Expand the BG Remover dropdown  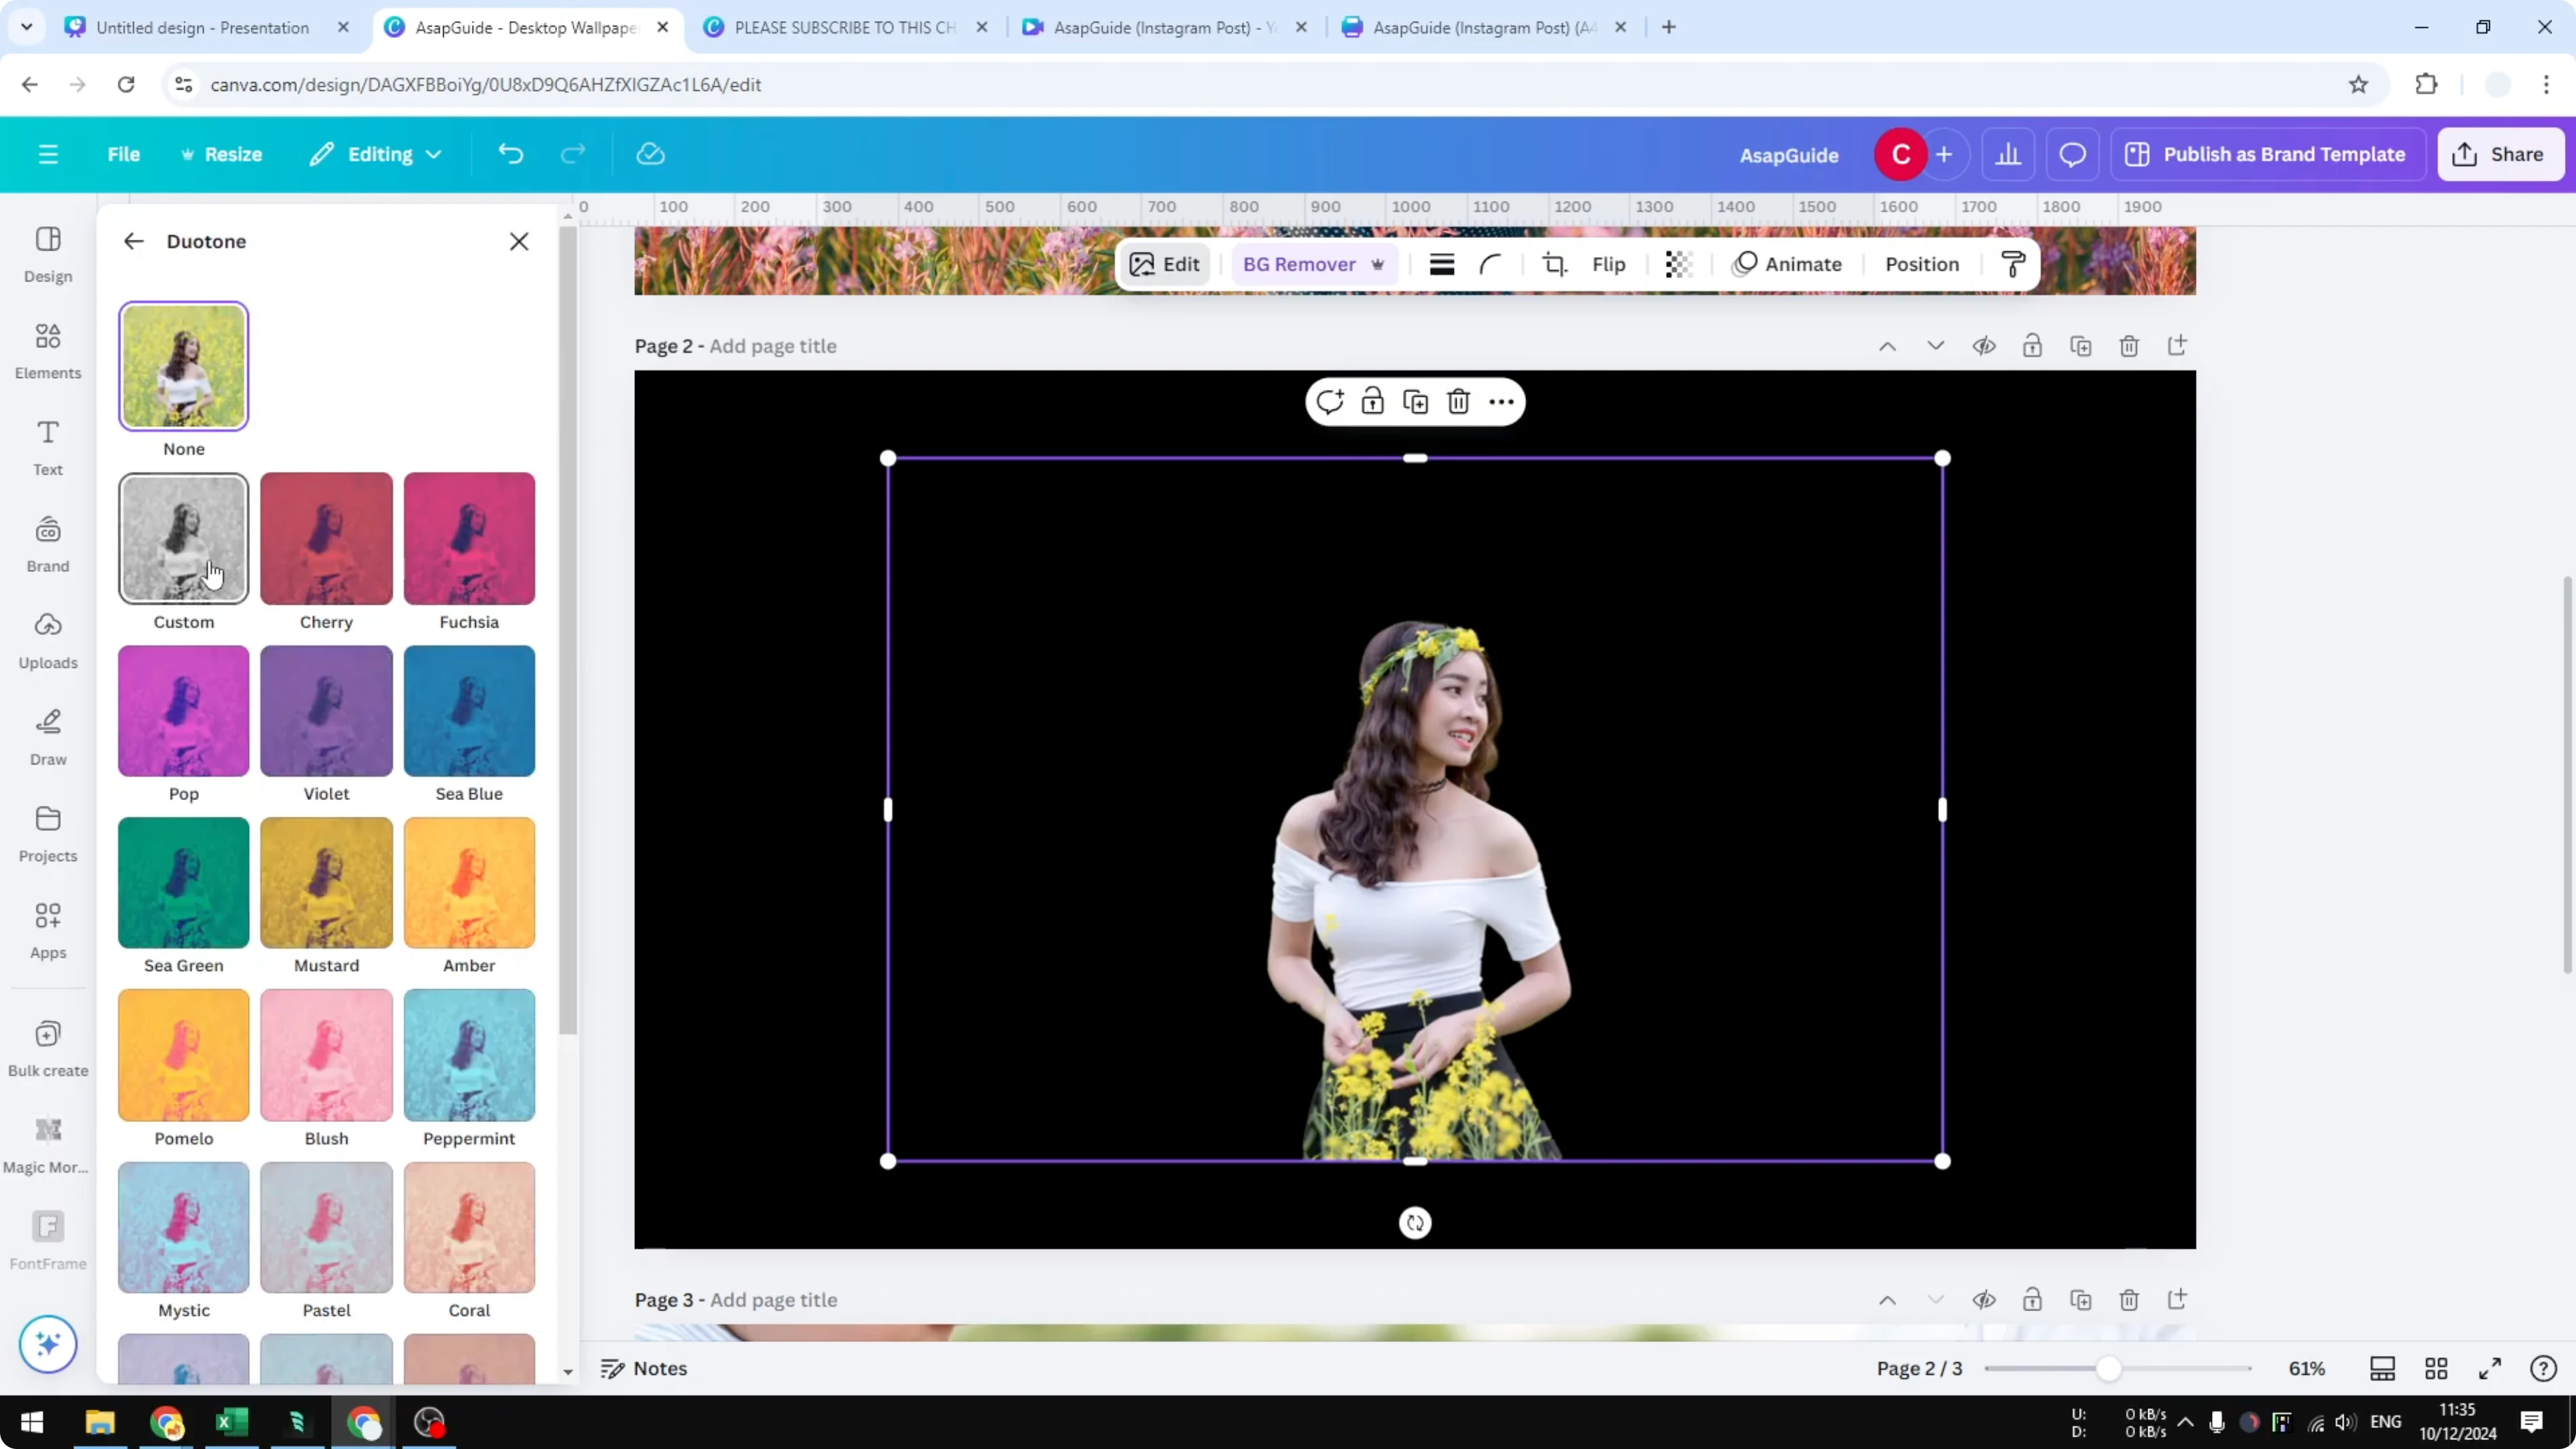point(1379,263)
